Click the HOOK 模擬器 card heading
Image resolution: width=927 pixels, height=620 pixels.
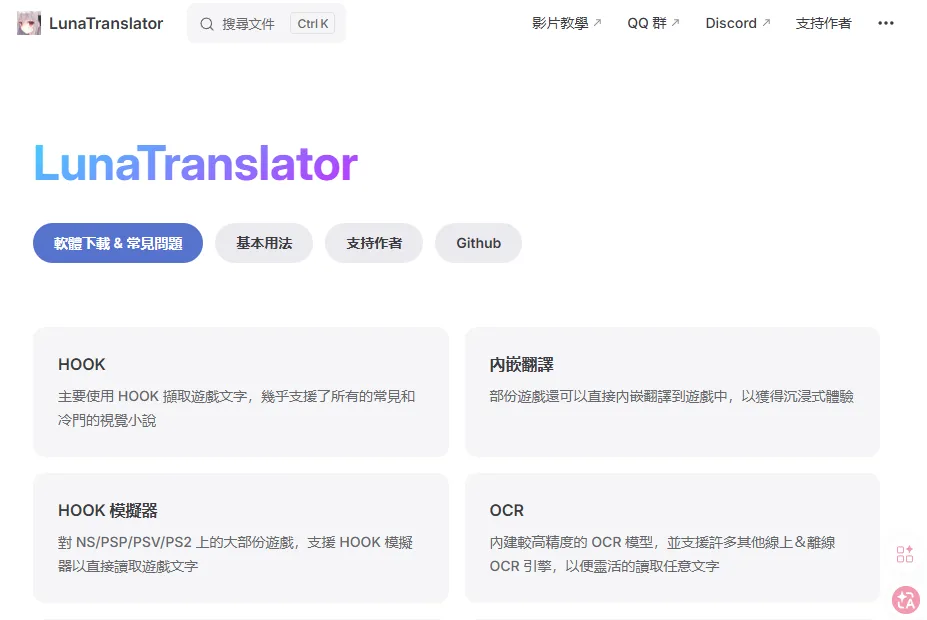108,510
